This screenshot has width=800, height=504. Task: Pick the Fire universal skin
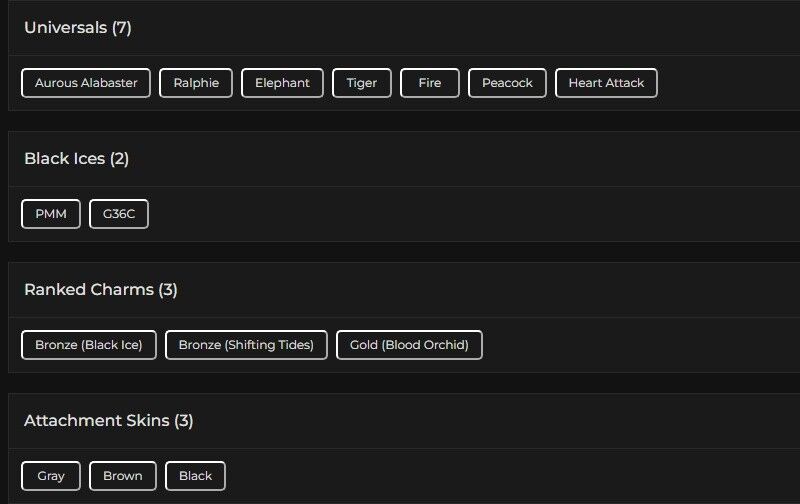point(430,83)
